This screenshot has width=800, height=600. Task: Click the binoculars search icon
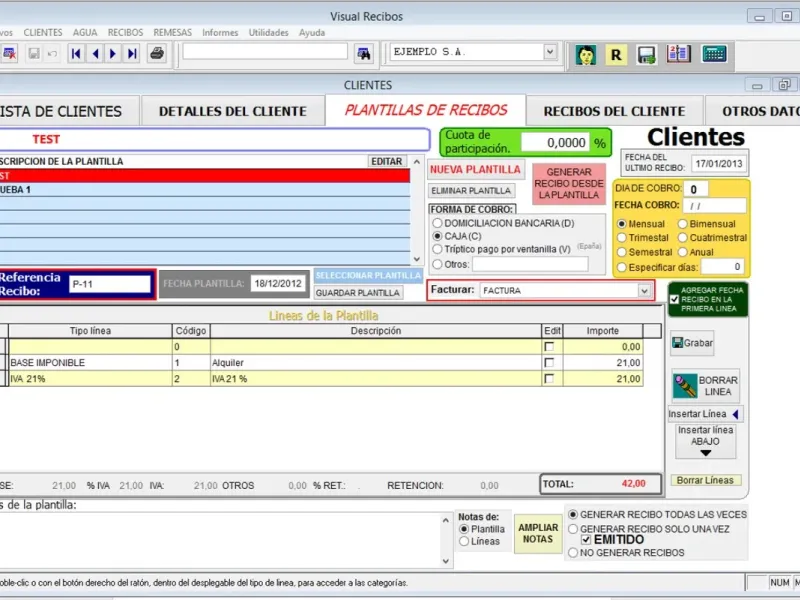coord(364,54)
